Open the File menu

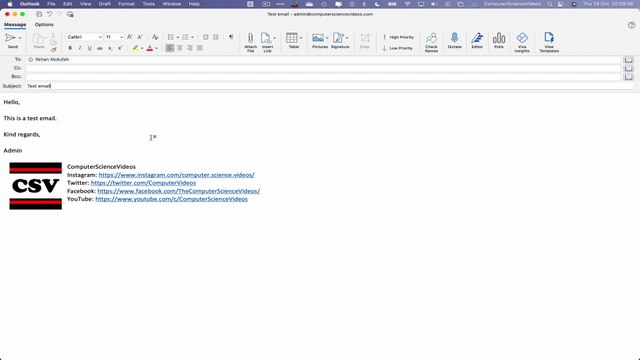tap(51, 4)
